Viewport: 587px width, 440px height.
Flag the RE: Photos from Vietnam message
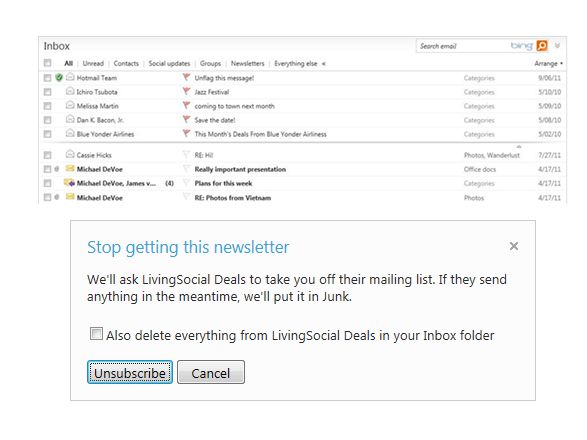point(186,196)
